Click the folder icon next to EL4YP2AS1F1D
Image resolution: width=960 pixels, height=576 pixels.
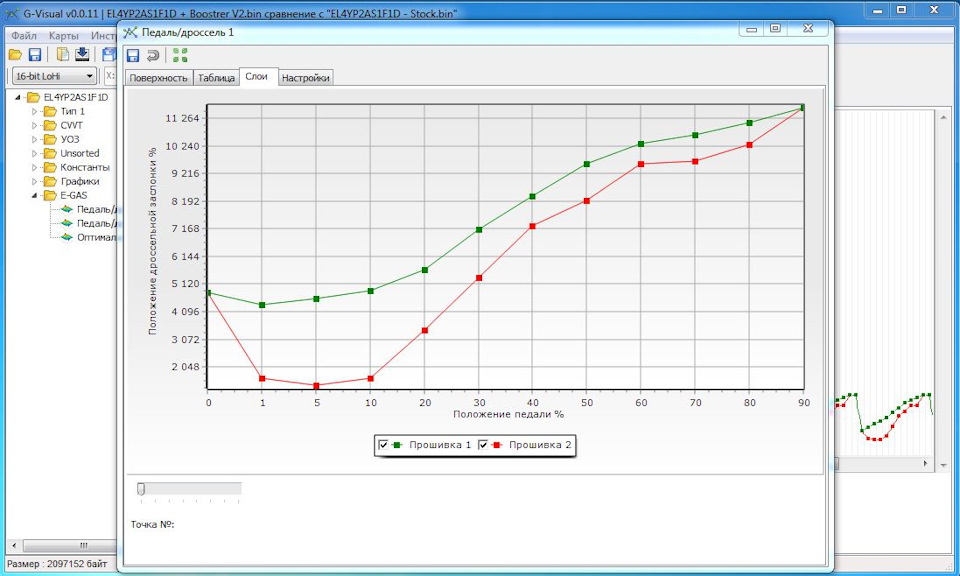pyautogui.click(x=34, y=97)
